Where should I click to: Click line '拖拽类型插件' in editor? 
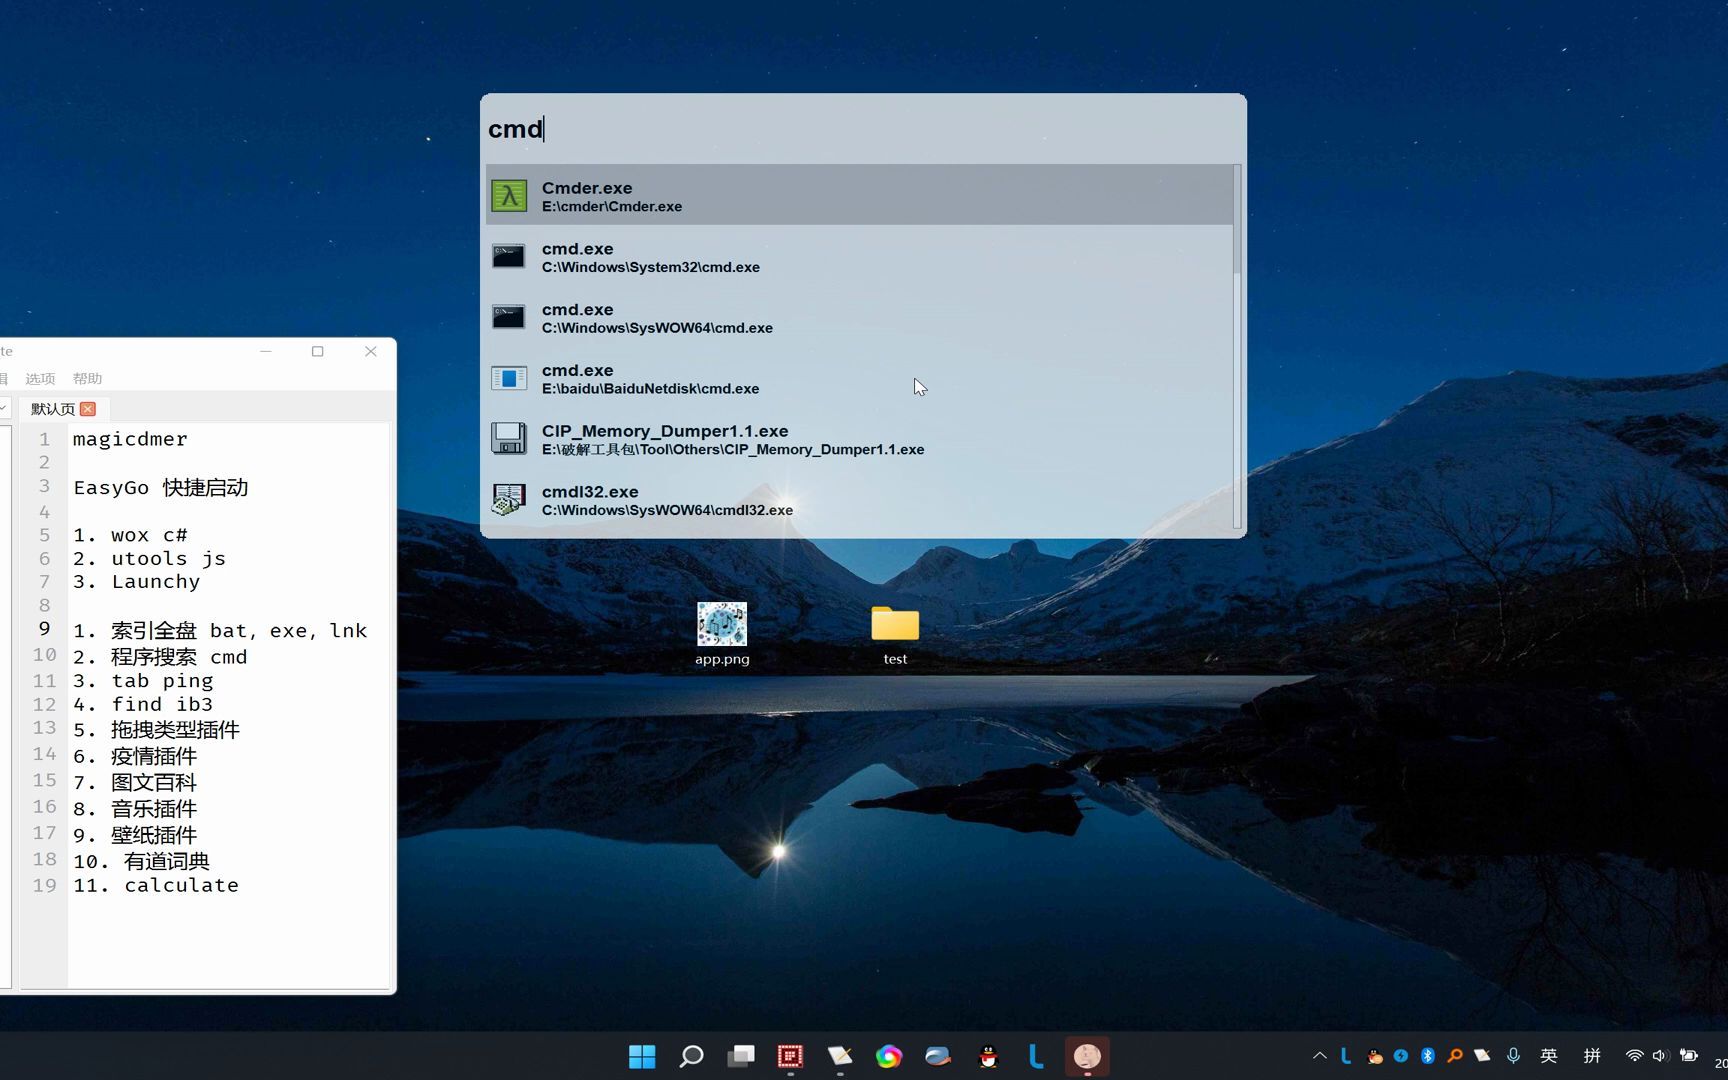[x=156, y=729]
